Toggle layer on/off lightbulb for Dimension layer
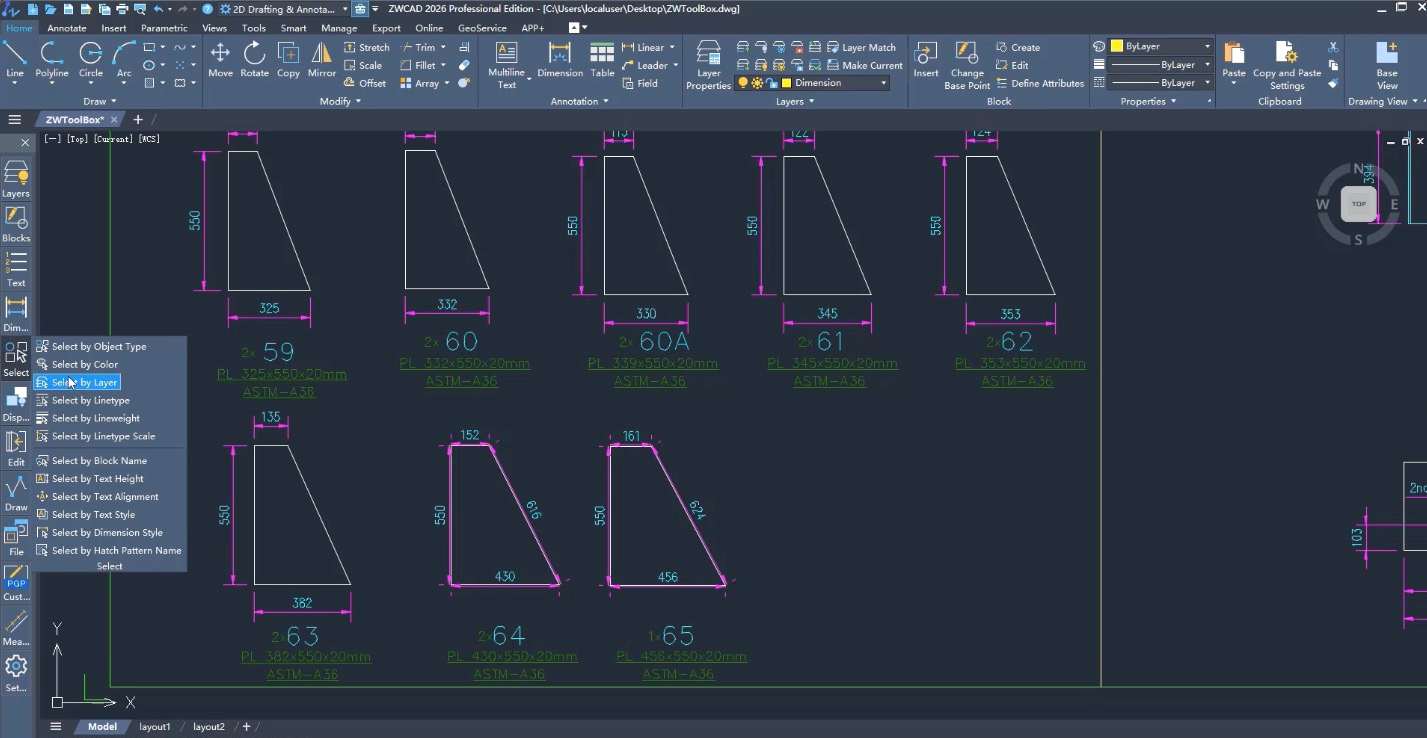Viewport: 1427px width, 738px height. [x=742, y=83]
